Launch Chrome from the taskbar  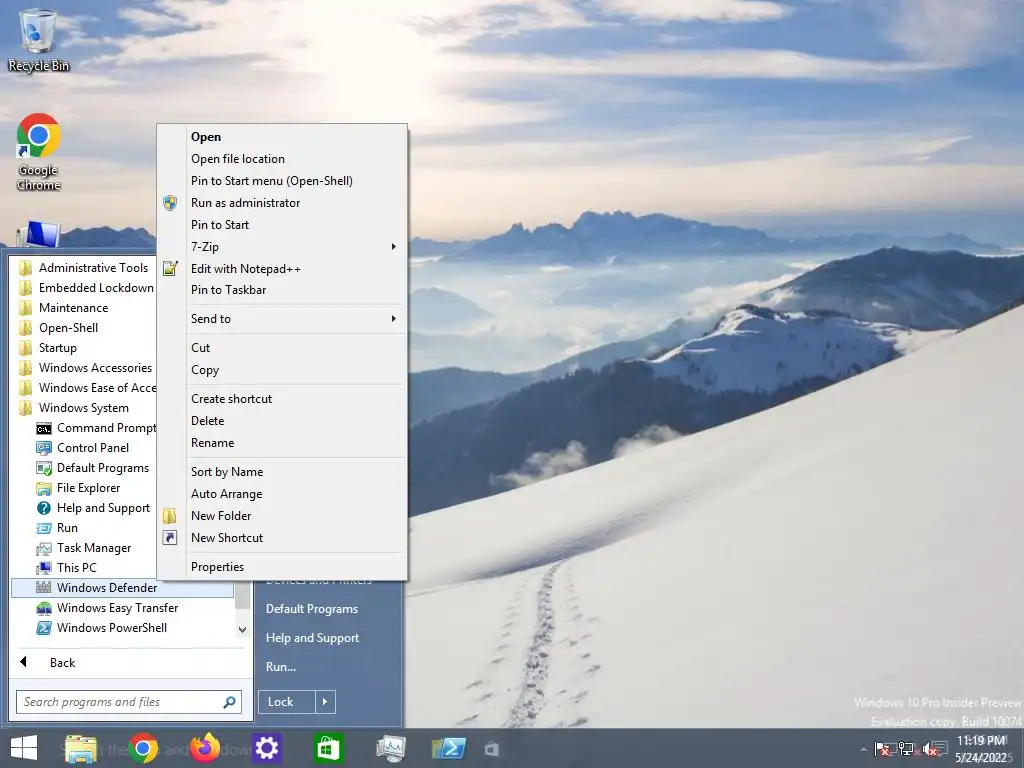point(143,748)
